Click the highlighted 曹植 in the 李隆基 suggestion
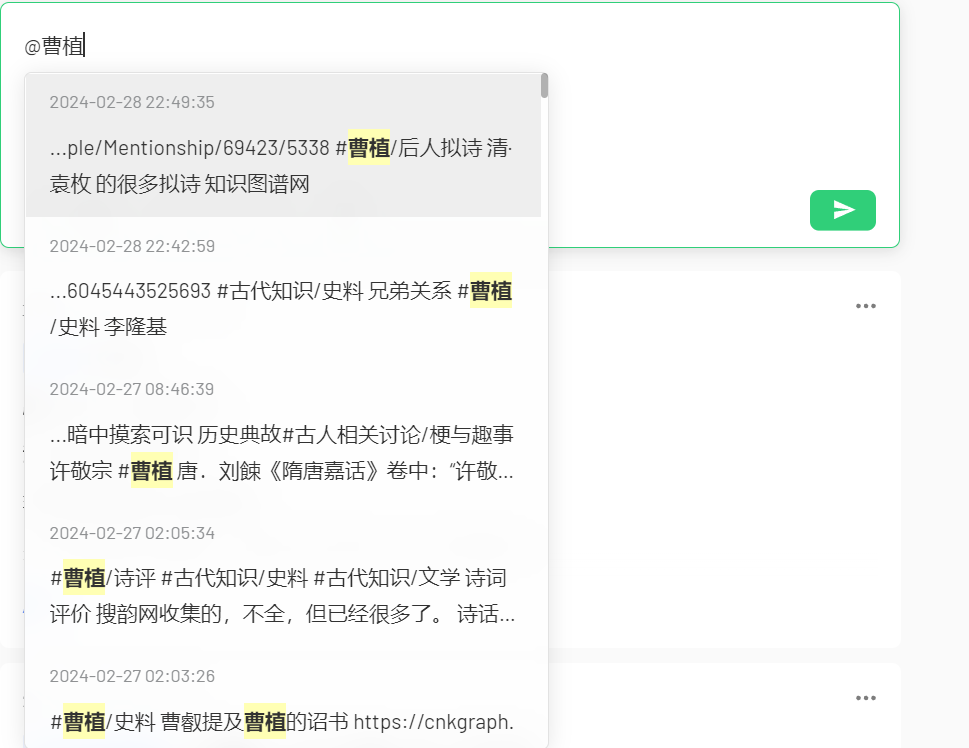The width and height of the screenshot is (969, 748). [492, 290]
